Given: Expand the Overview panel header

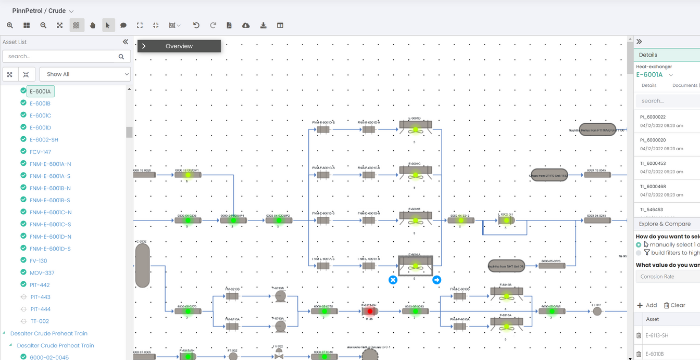Looking at the screenshot, I should (179, 46).
